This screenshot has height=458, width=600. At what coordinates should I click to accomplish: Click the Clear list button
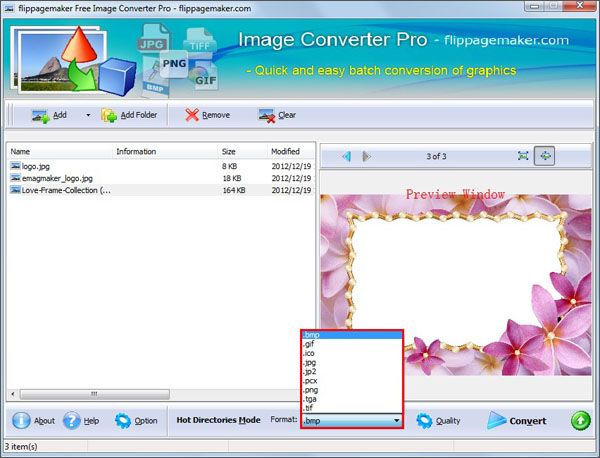pos(277,115)
